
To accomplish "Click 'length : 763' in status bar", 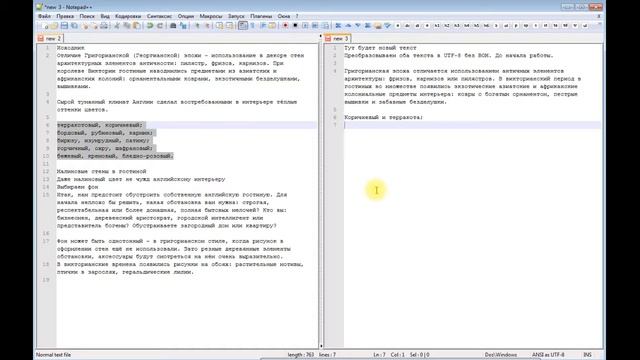I will (300, 355).
